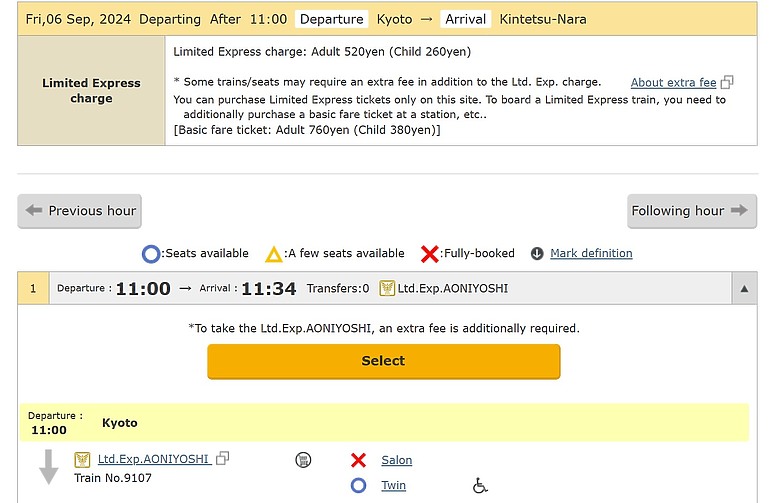
Task: Click the external window icon beside About extra fee
Action: pos(727,82)
